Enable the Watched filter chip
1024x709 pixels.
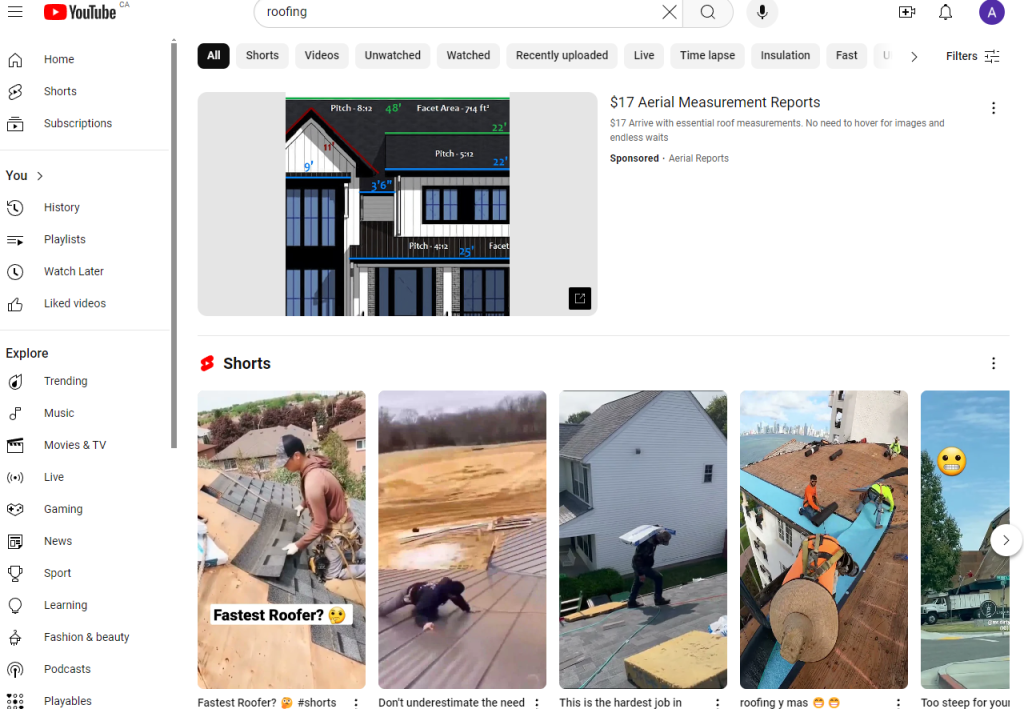467,55
